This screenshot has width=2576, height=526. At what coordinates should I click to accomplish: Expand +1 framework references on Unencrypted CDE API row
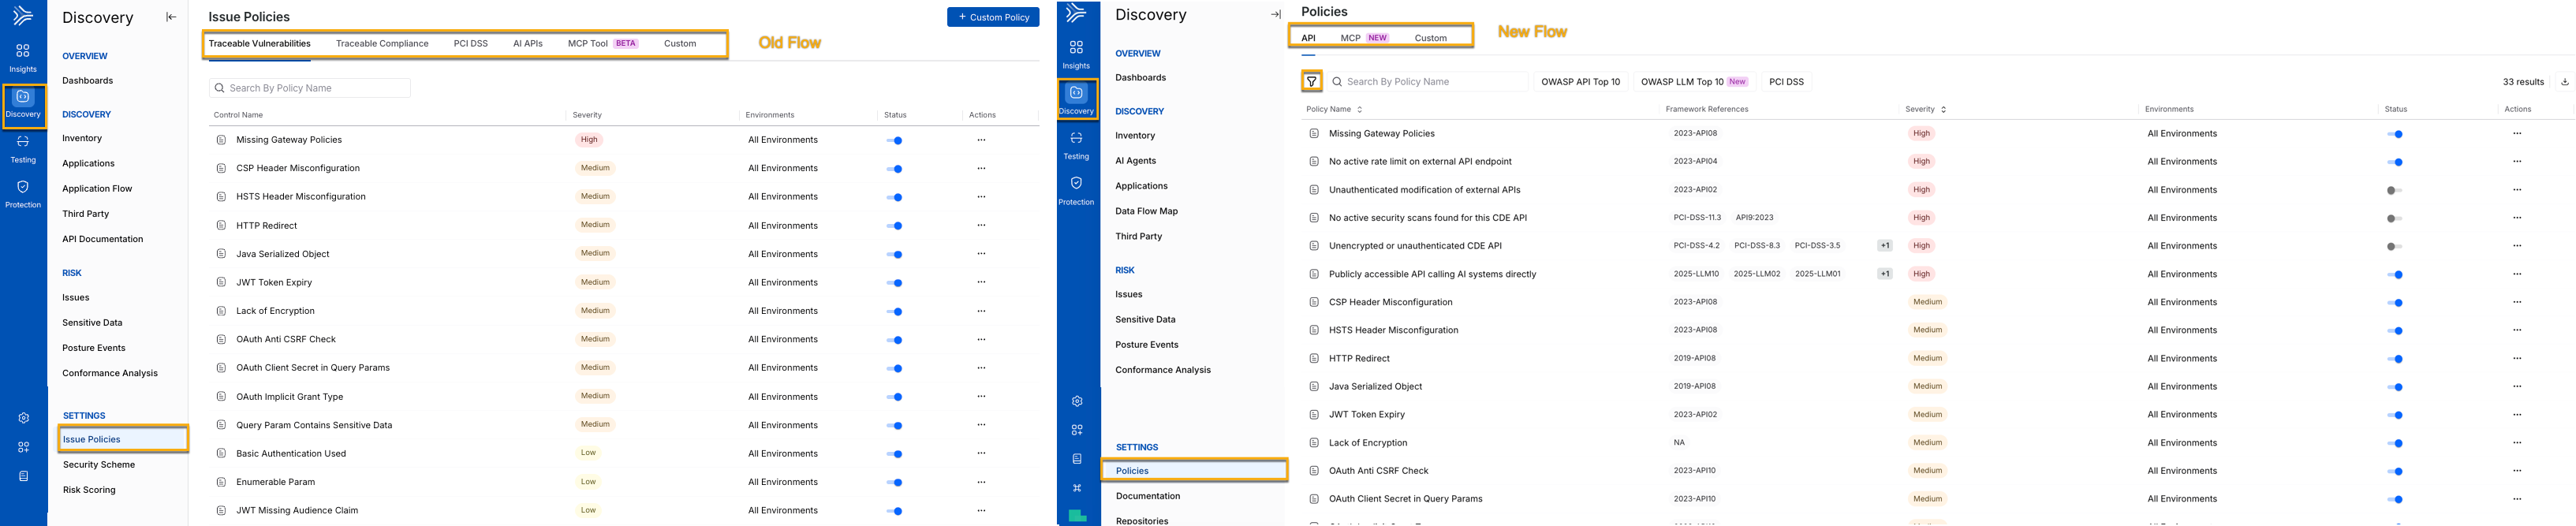click(x=1884, y=246)
